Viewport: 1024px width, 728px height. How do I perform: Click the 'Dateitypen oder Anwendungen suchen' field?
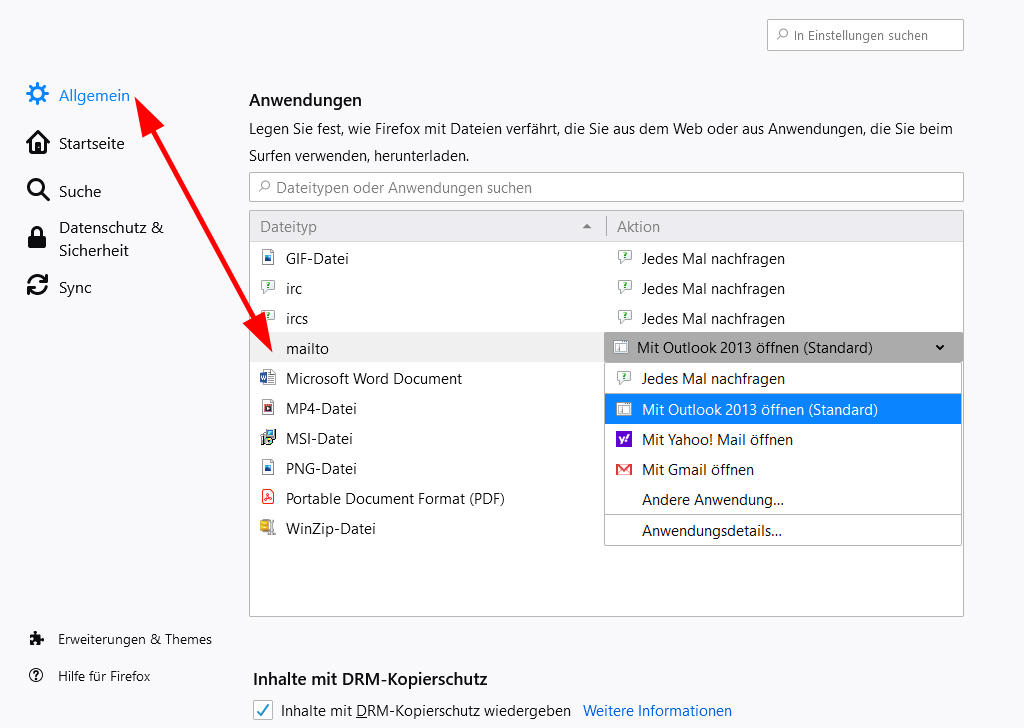point(606,187)
